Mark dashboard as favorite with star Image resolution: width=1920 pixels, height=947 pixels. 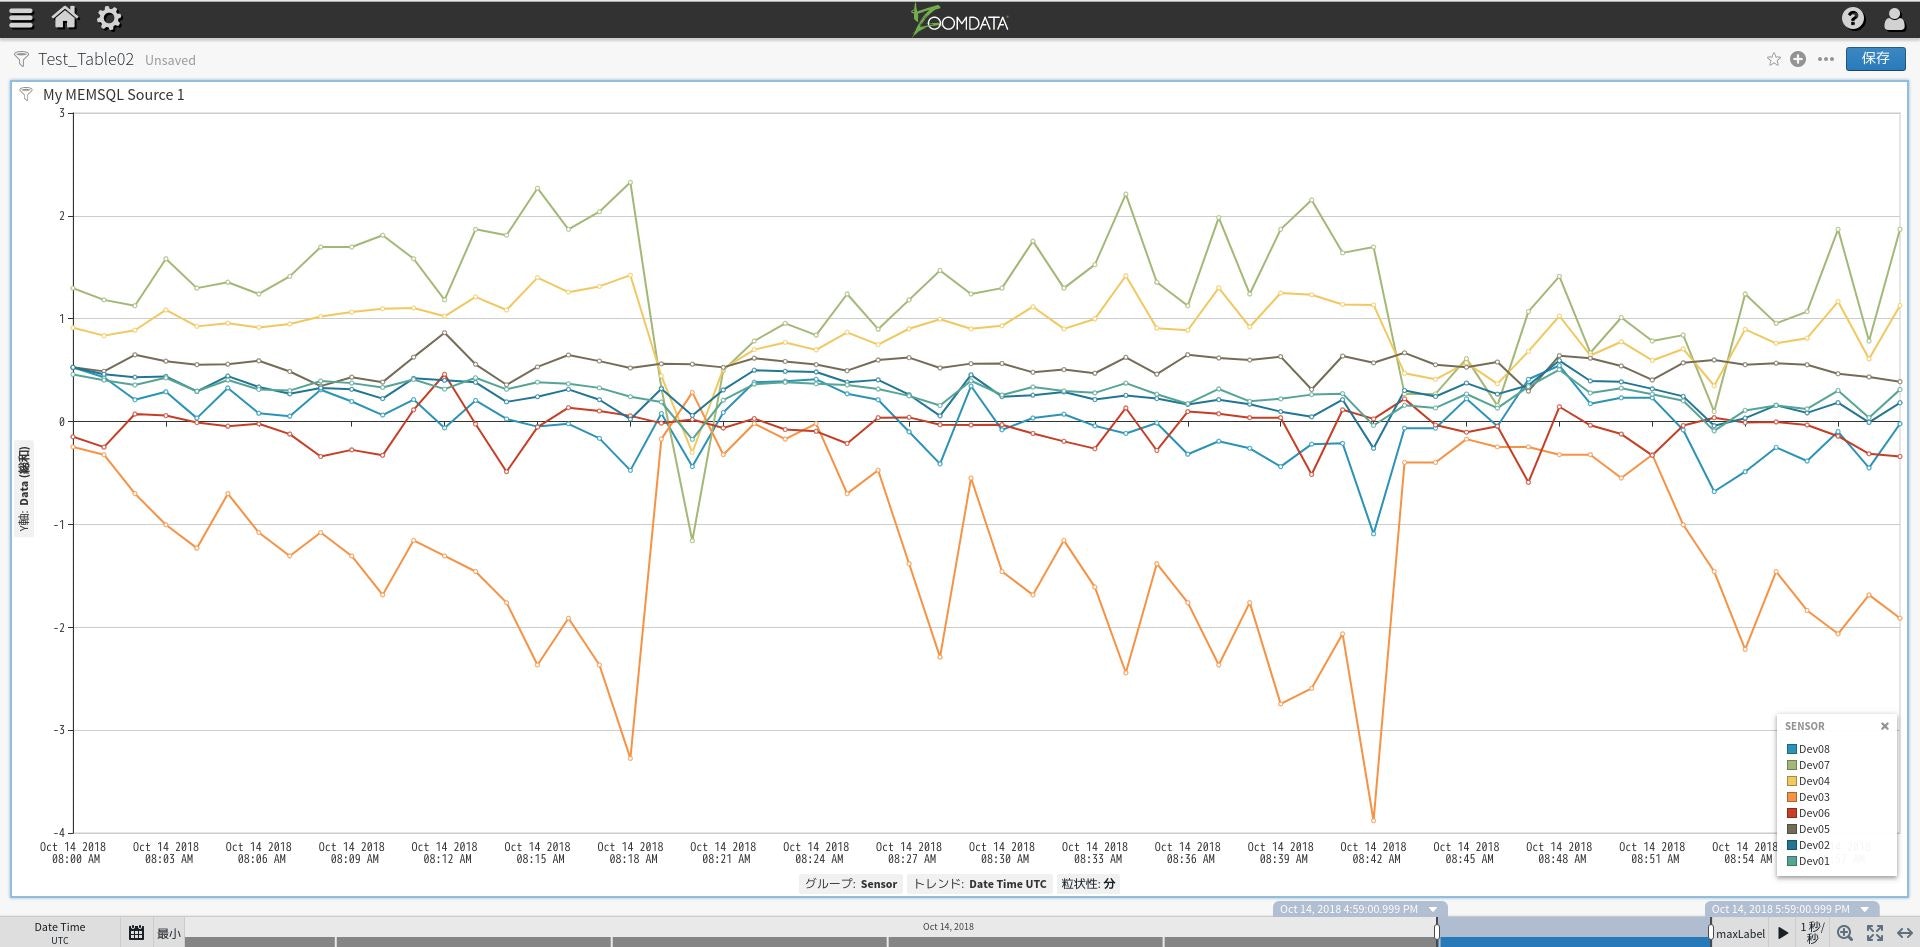pyautogui.click(x=1774, y=59)
